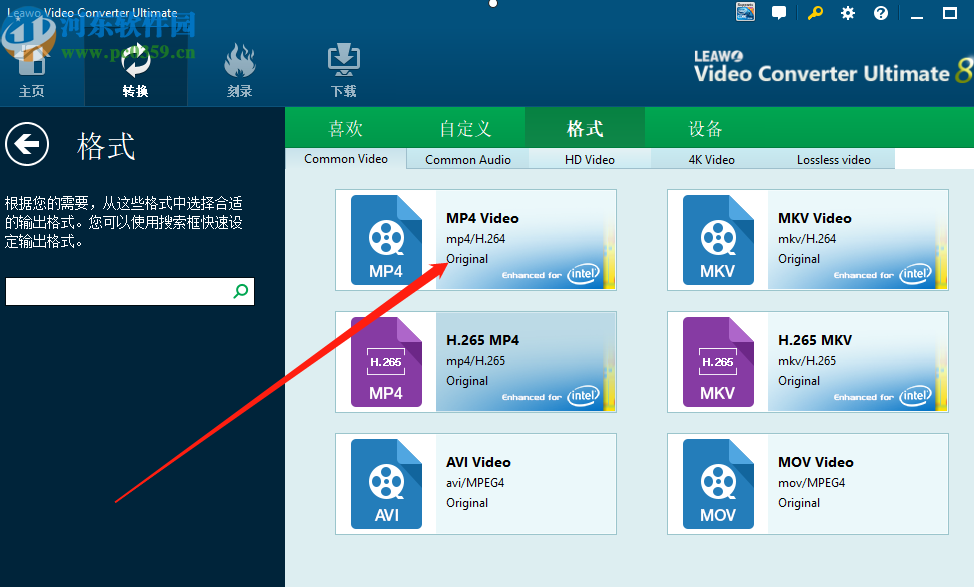Click the MP4 Video file icon

point(386,240)
